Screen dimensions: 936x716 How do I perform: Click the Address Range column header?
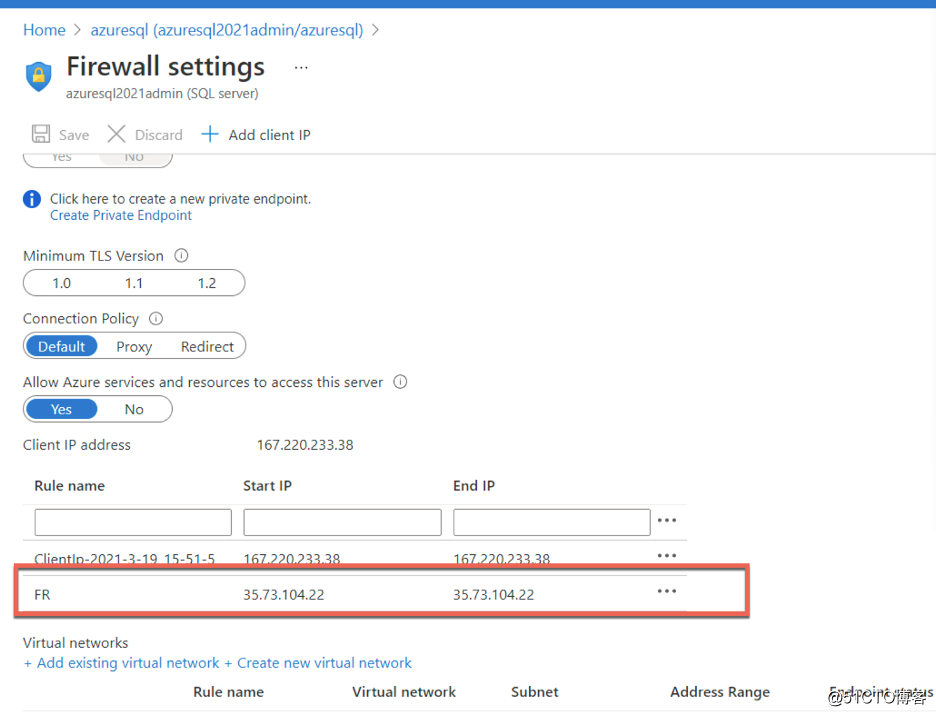(x=720, y=692)
